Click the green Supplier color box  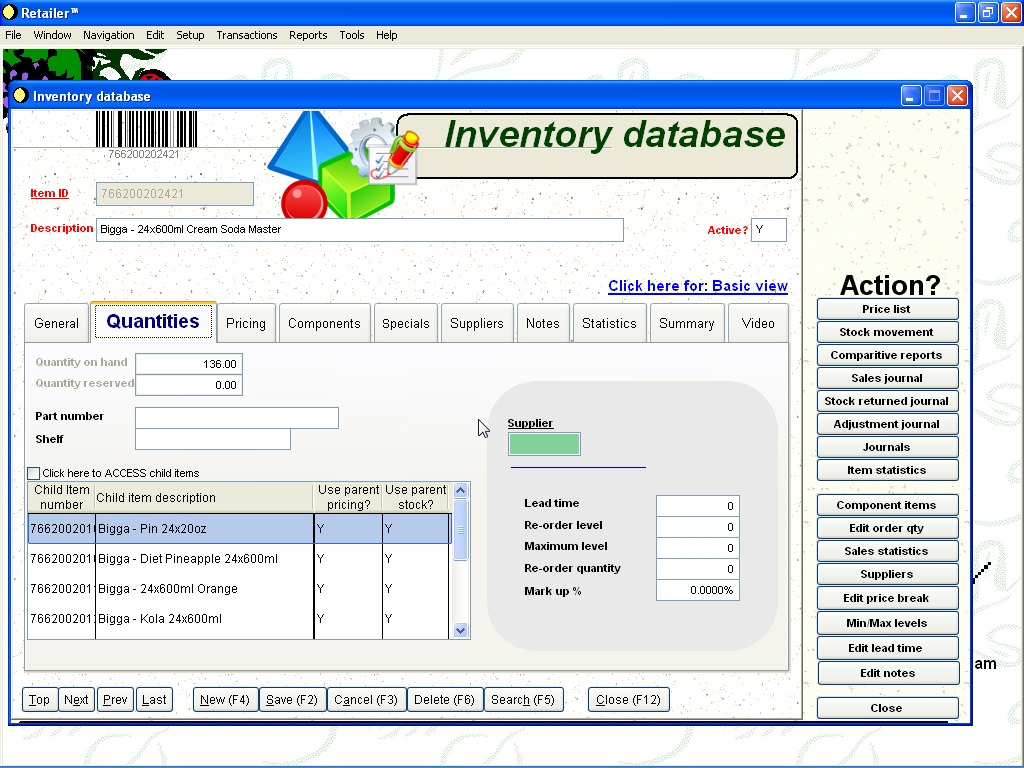(544, 444)
